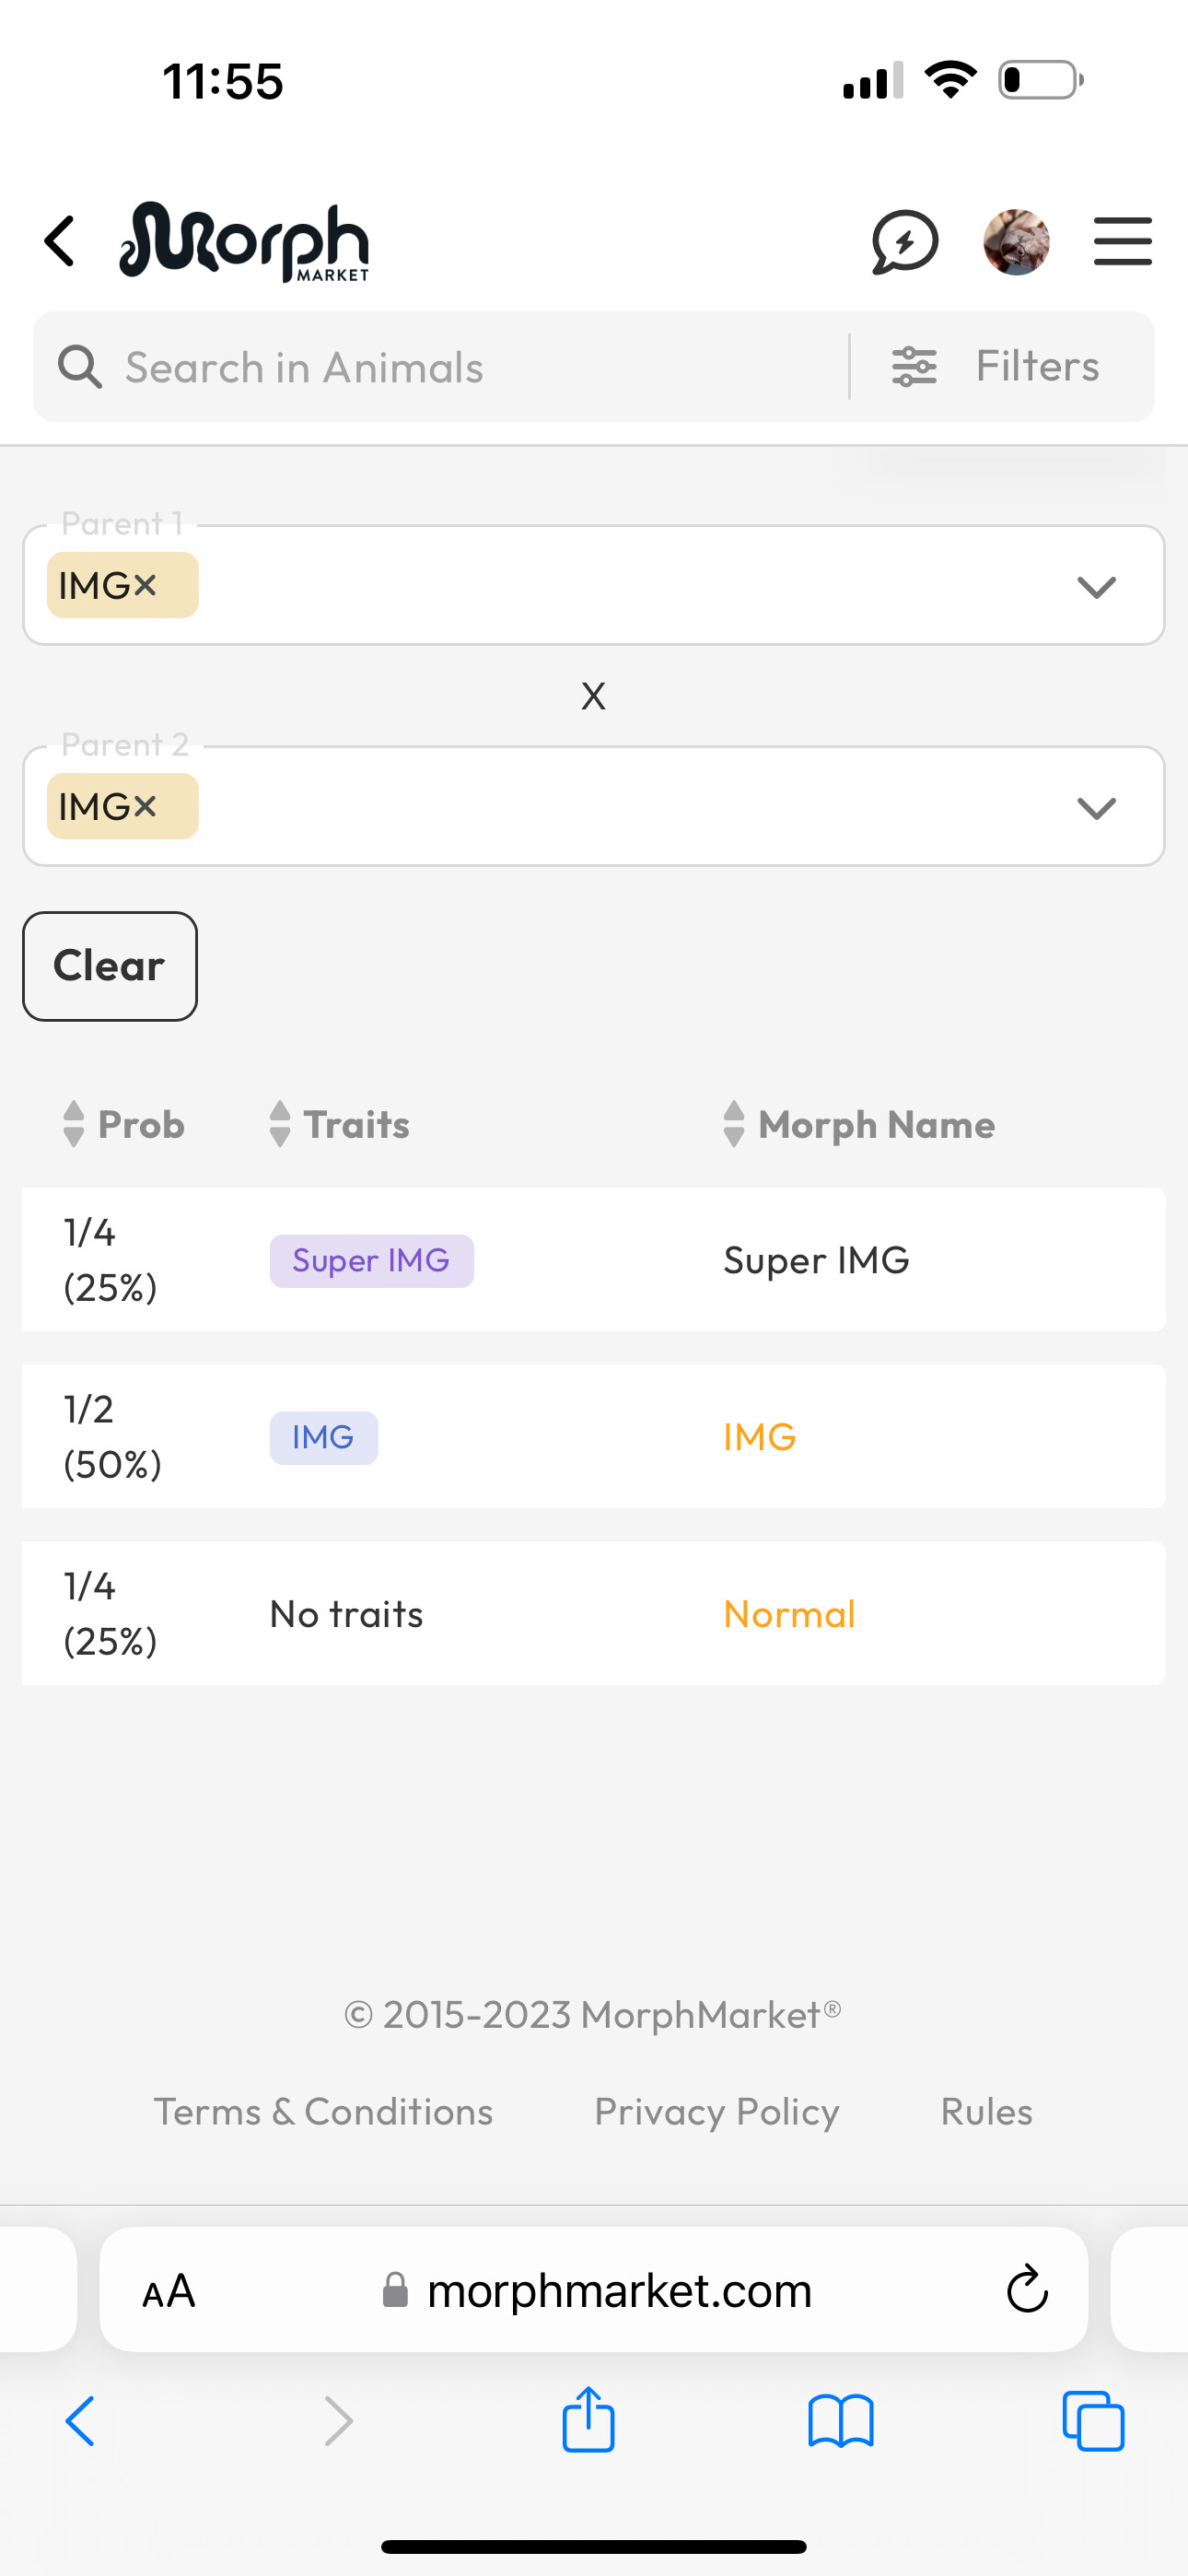Expand the Parent 2 dropdown
Viewport: 1188px width, 2576px height.
(1096, 808)
